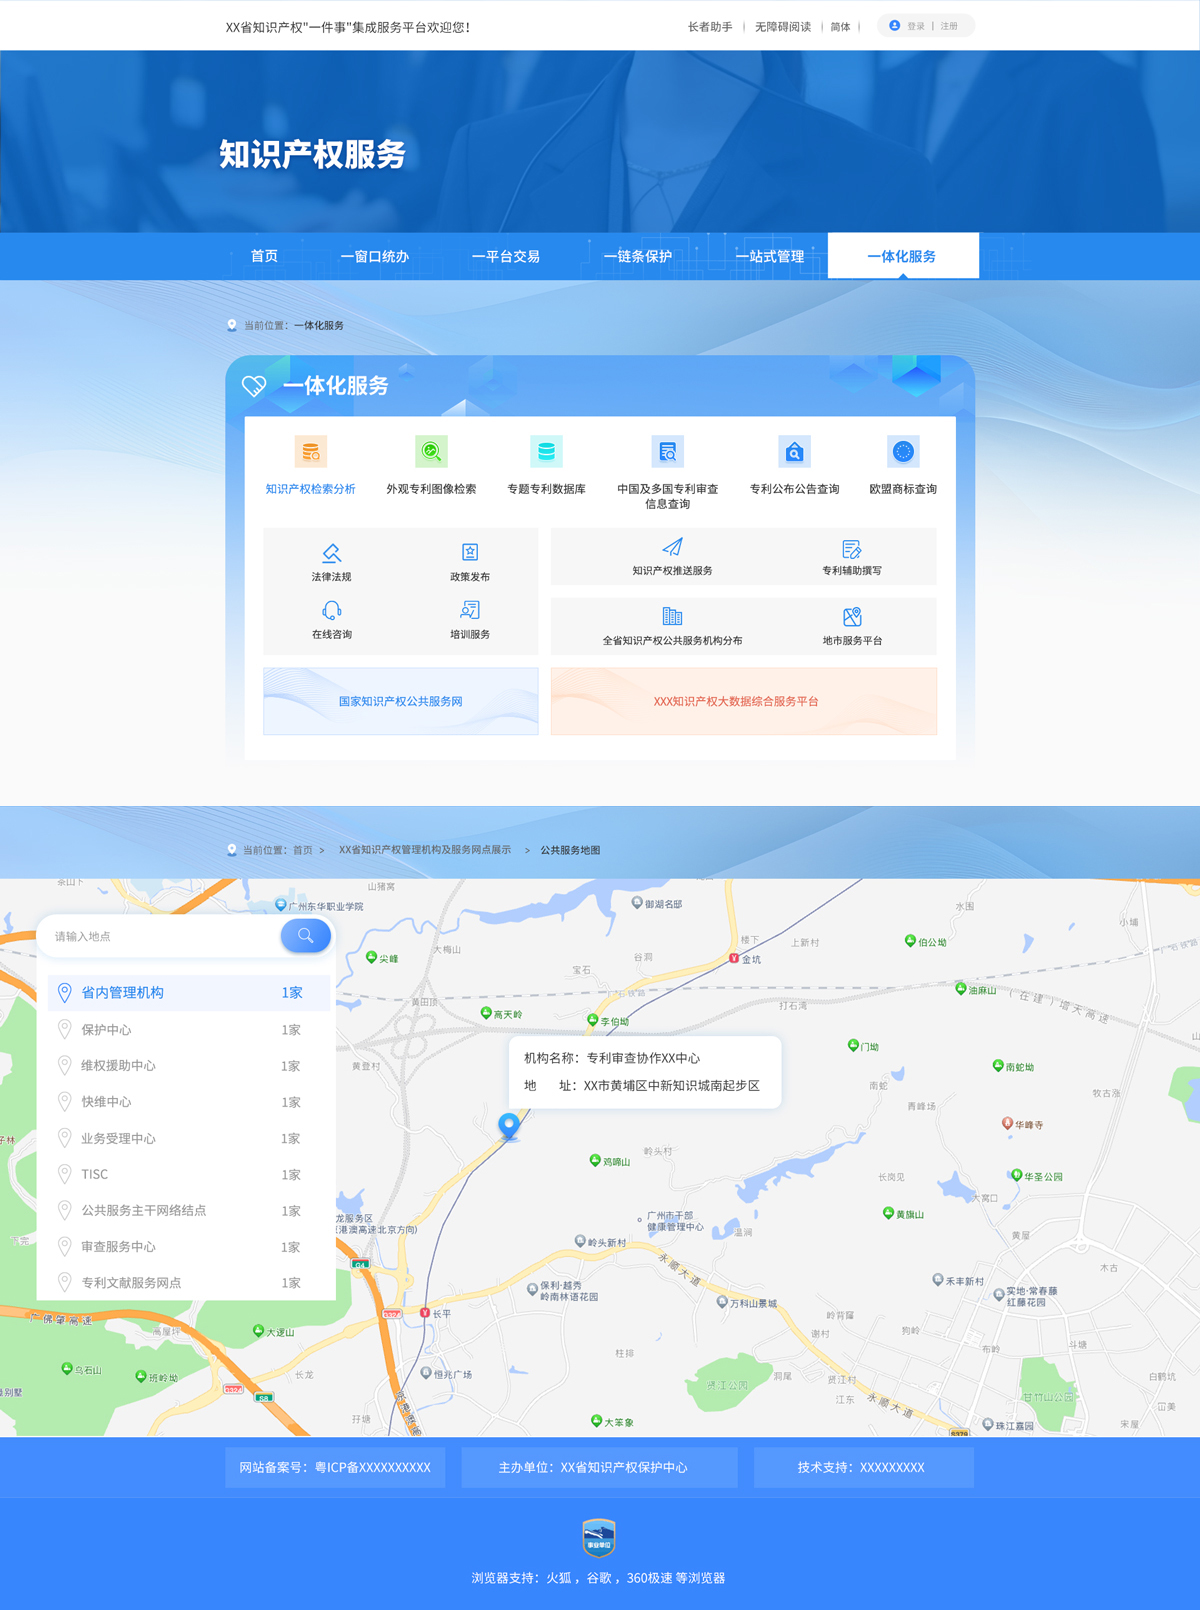Open the 专题专利数据库 icon

point(546,452)
